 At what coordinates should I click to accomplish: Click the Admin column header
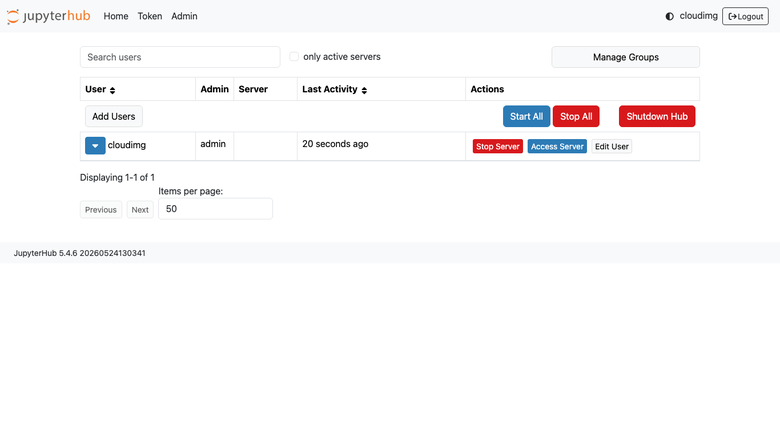tap(214, 89)
